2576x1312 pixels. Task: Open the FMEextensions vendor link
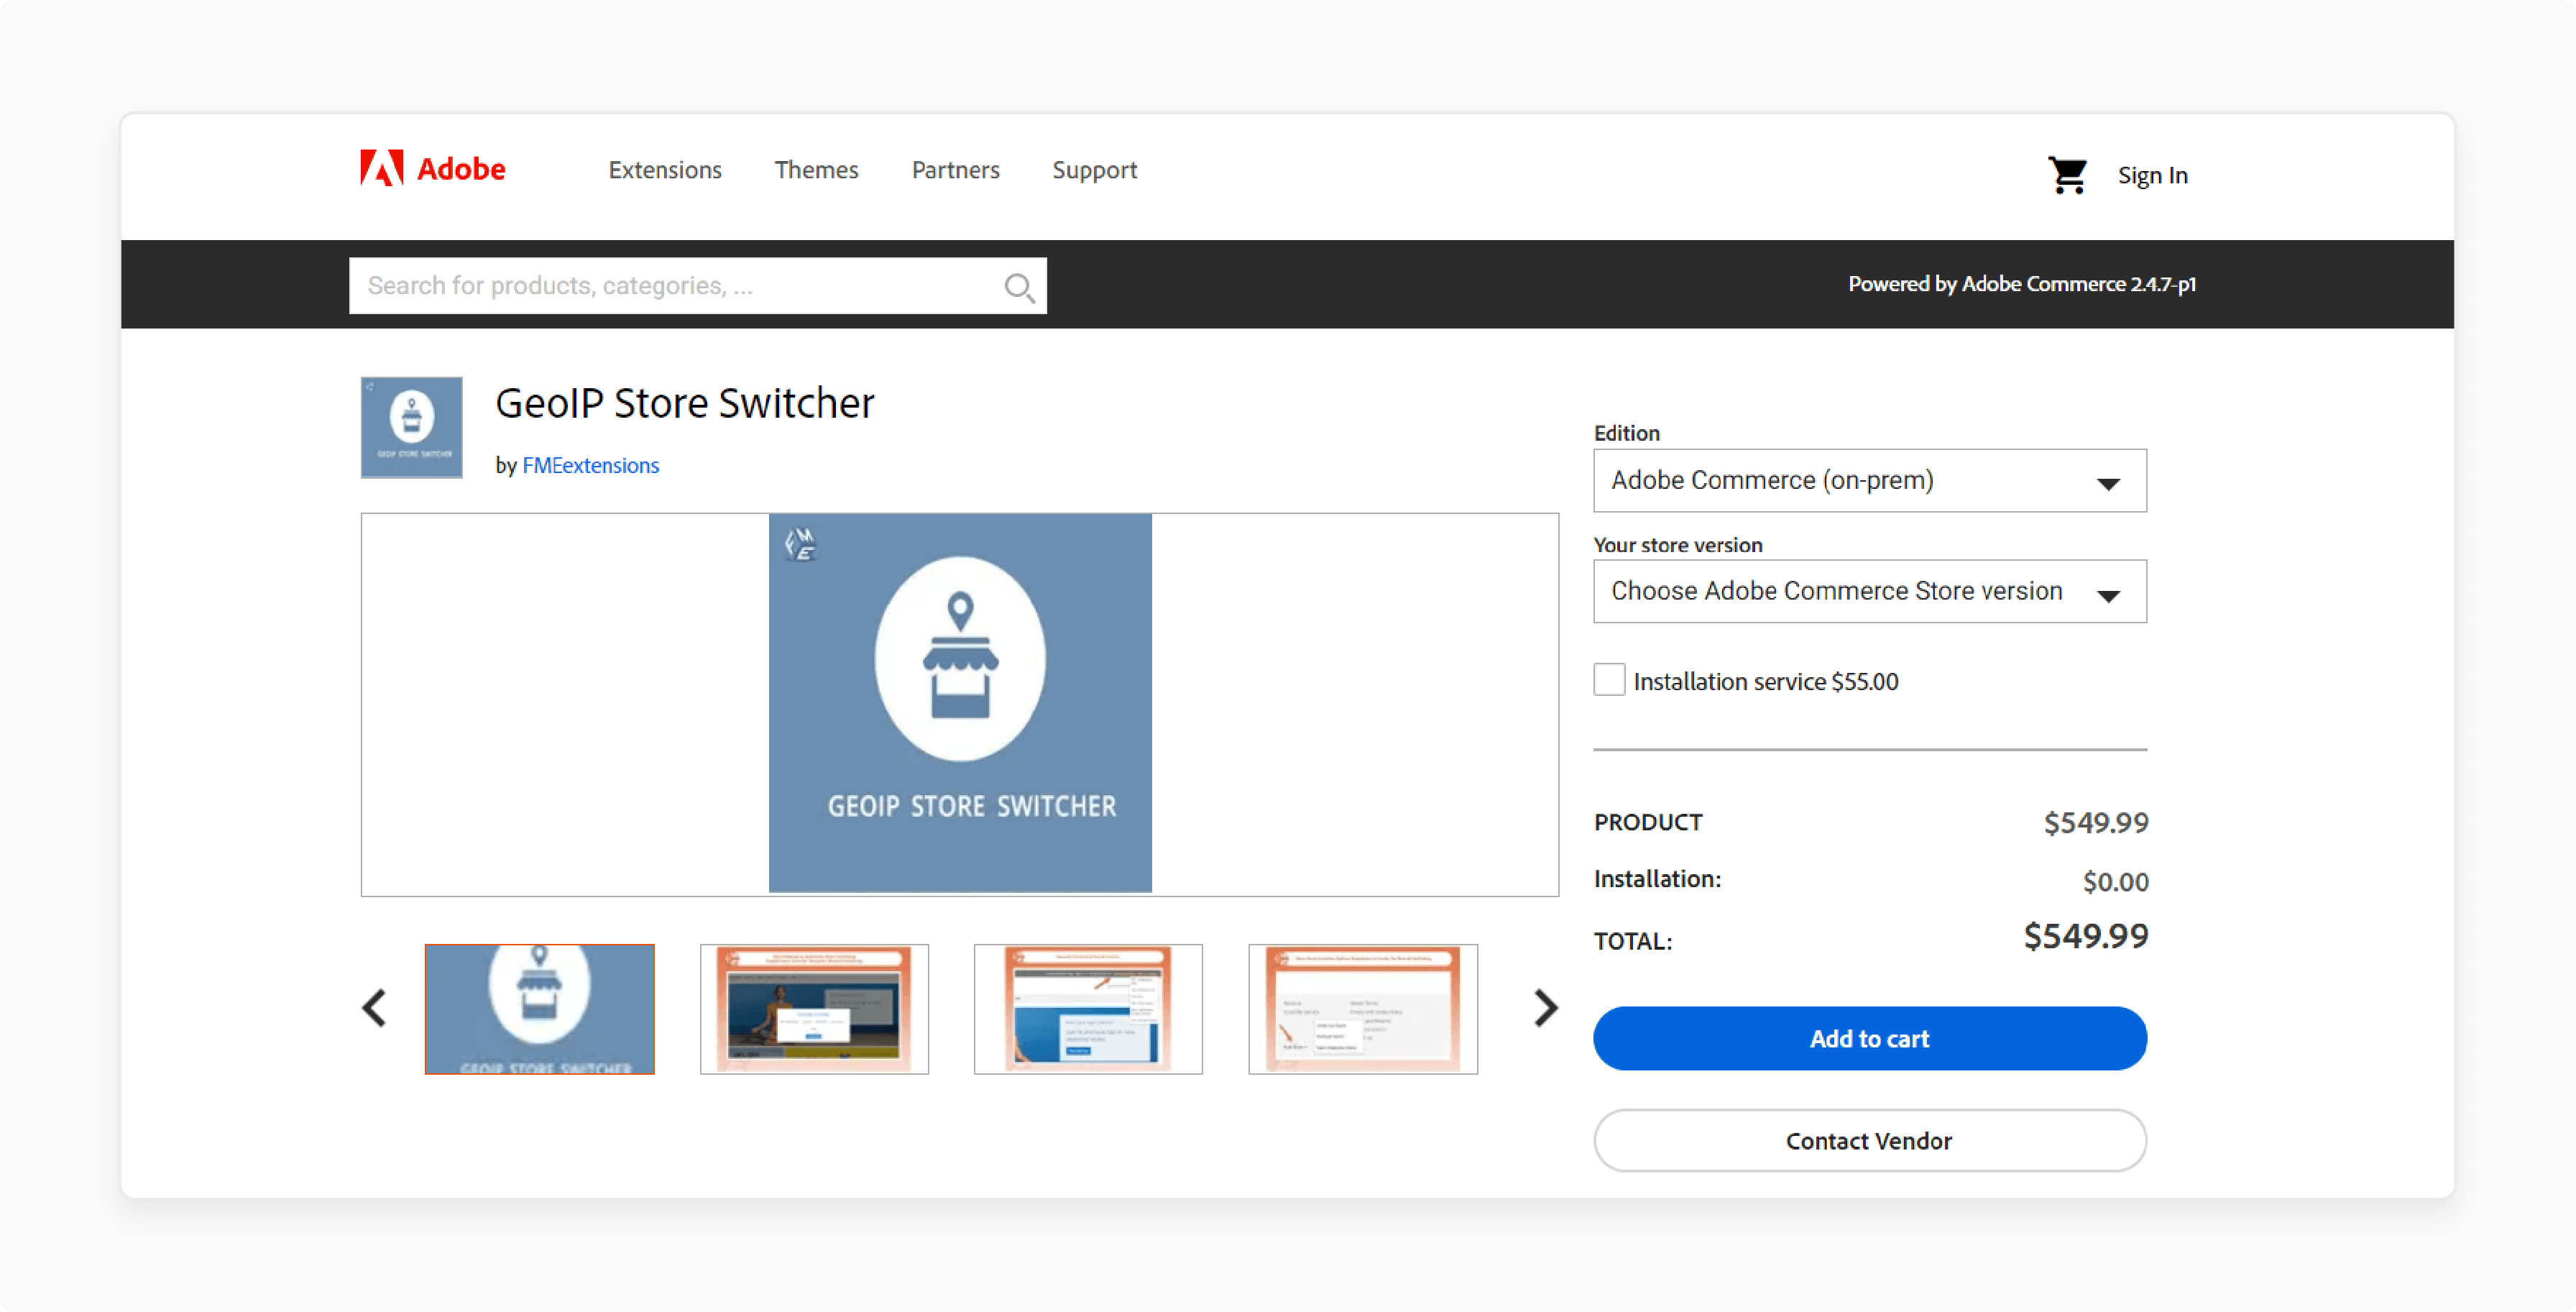coord(590,465)
